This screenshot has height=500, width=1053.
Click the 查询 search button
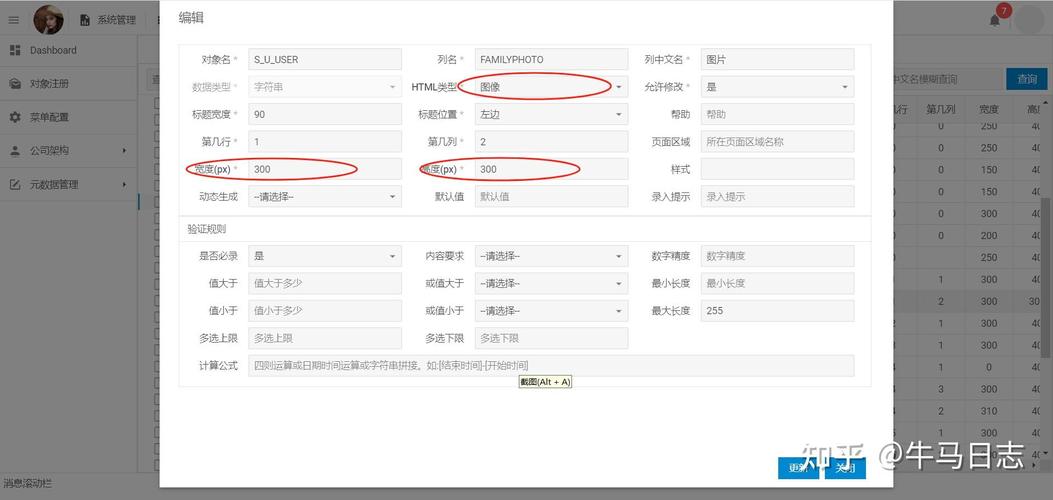point(1027,79)
